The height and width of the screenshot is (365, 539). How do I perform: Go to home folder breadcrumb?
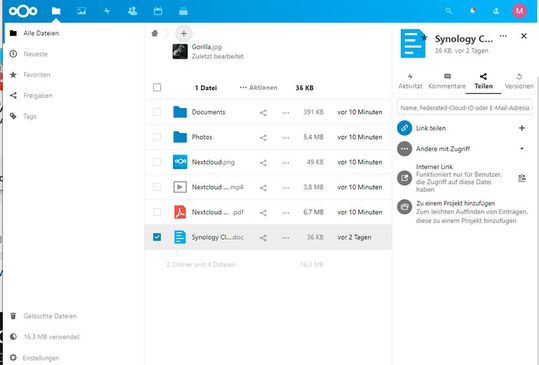(155, 33)
